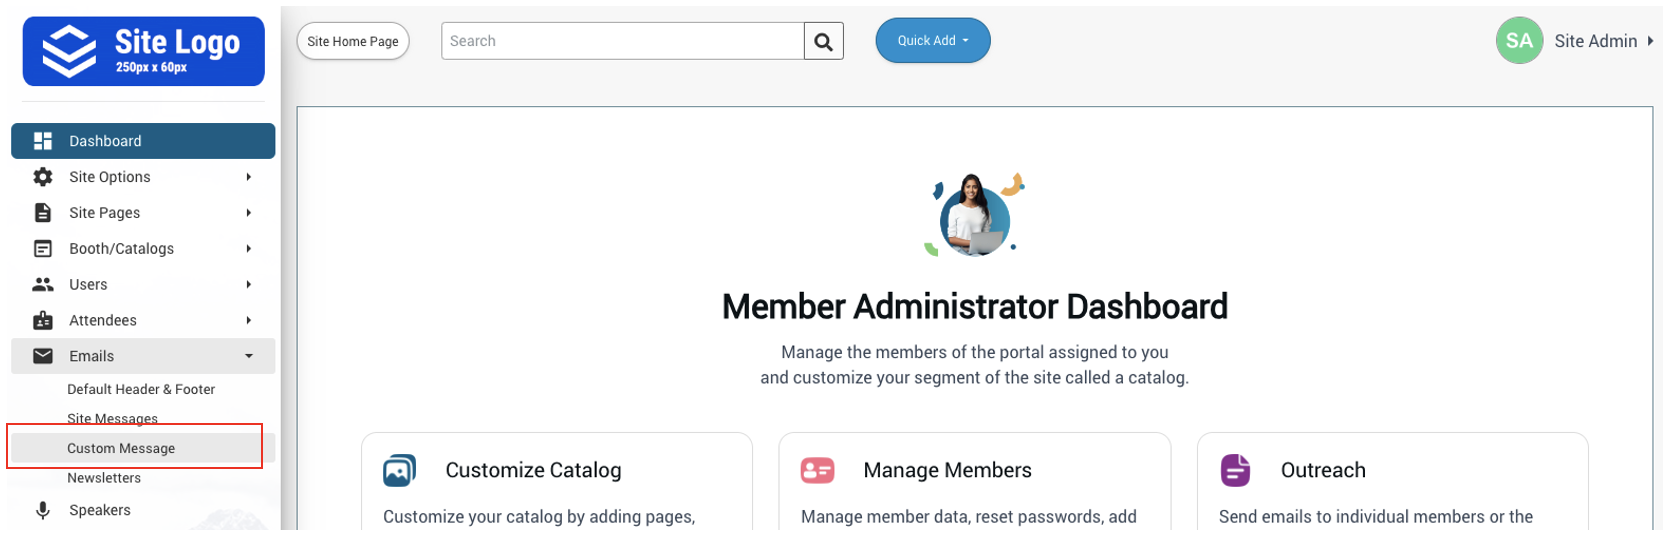Open Newsletters under Emails
The image size is (1664, 536).
coord(104,478)
